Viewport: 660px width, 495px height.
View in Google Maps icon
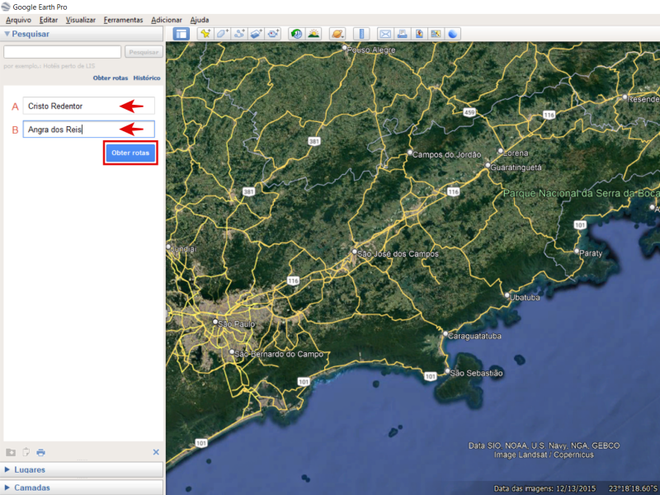coord(436,34)
